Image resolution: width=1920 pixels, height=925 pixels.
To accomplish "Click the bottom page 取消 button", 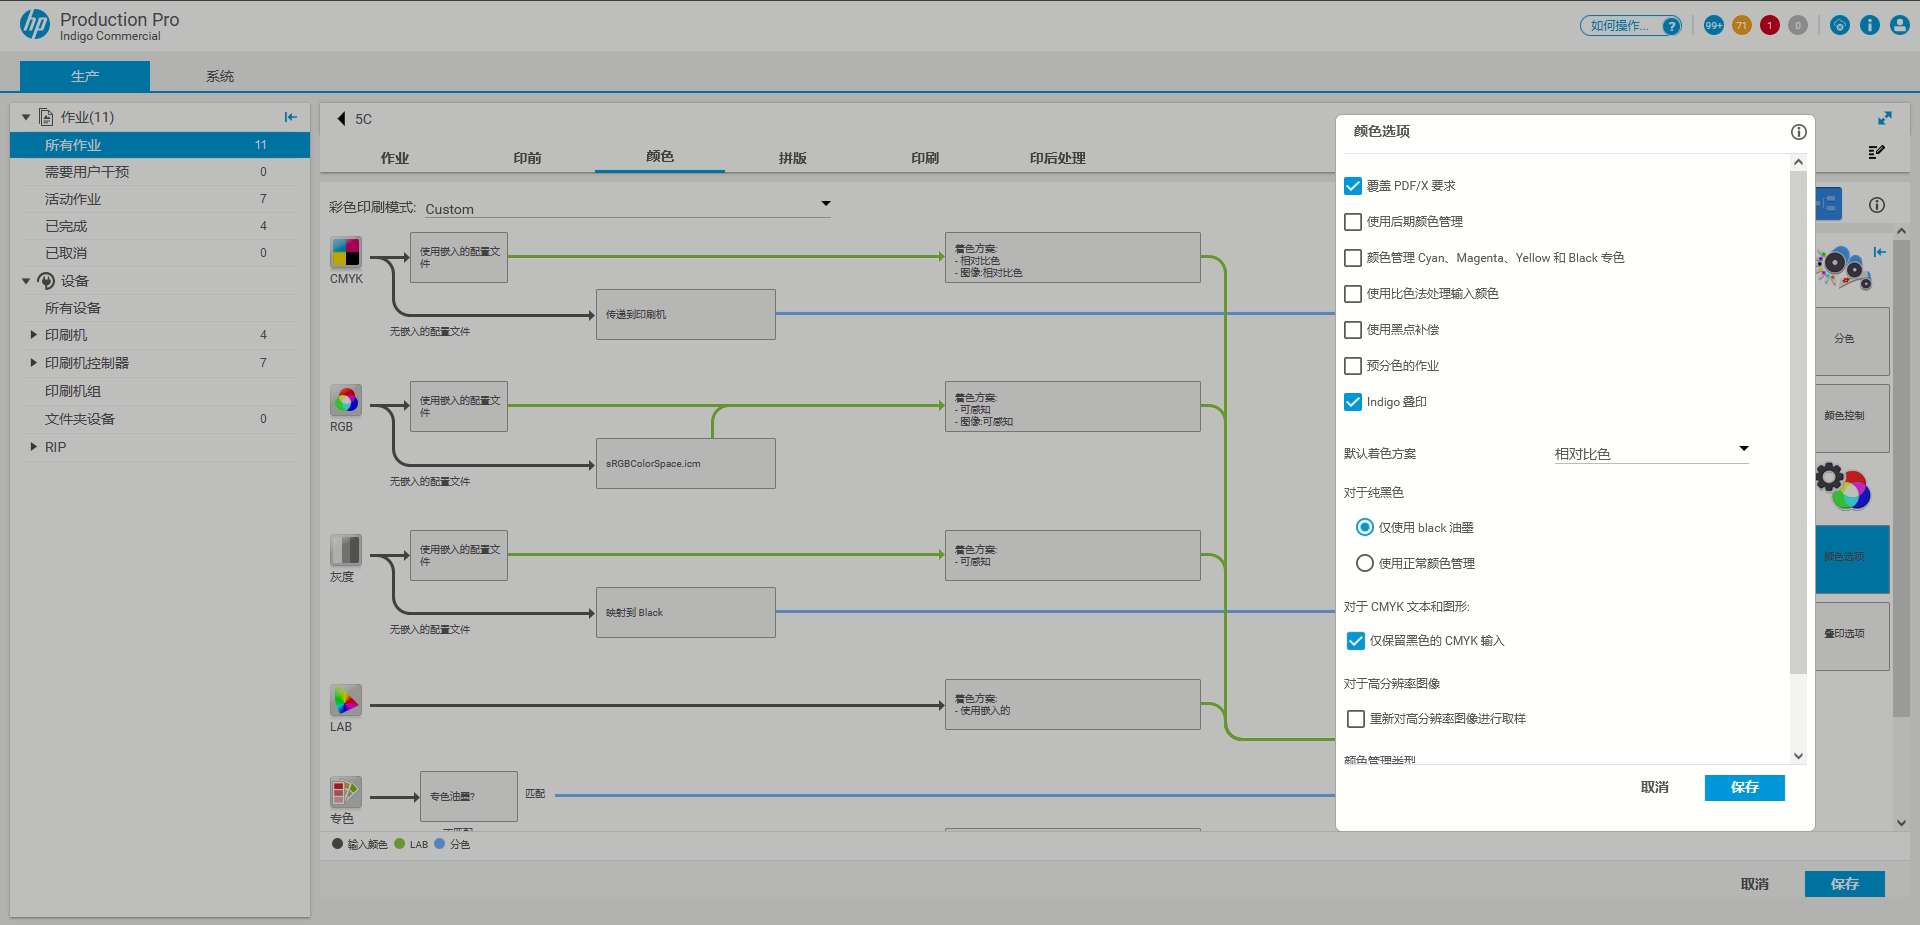I will pos(1755,884).
